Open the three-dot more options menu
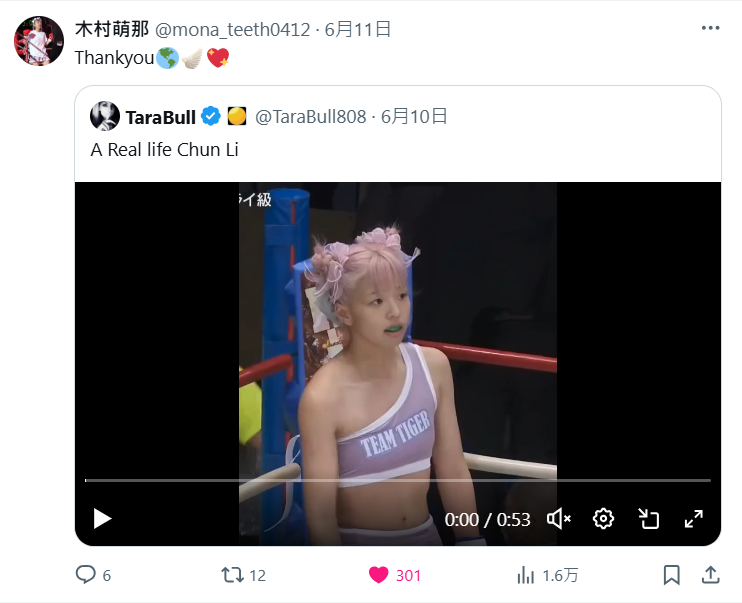Screen dimensions: 742x603 [x=710, y=28]
